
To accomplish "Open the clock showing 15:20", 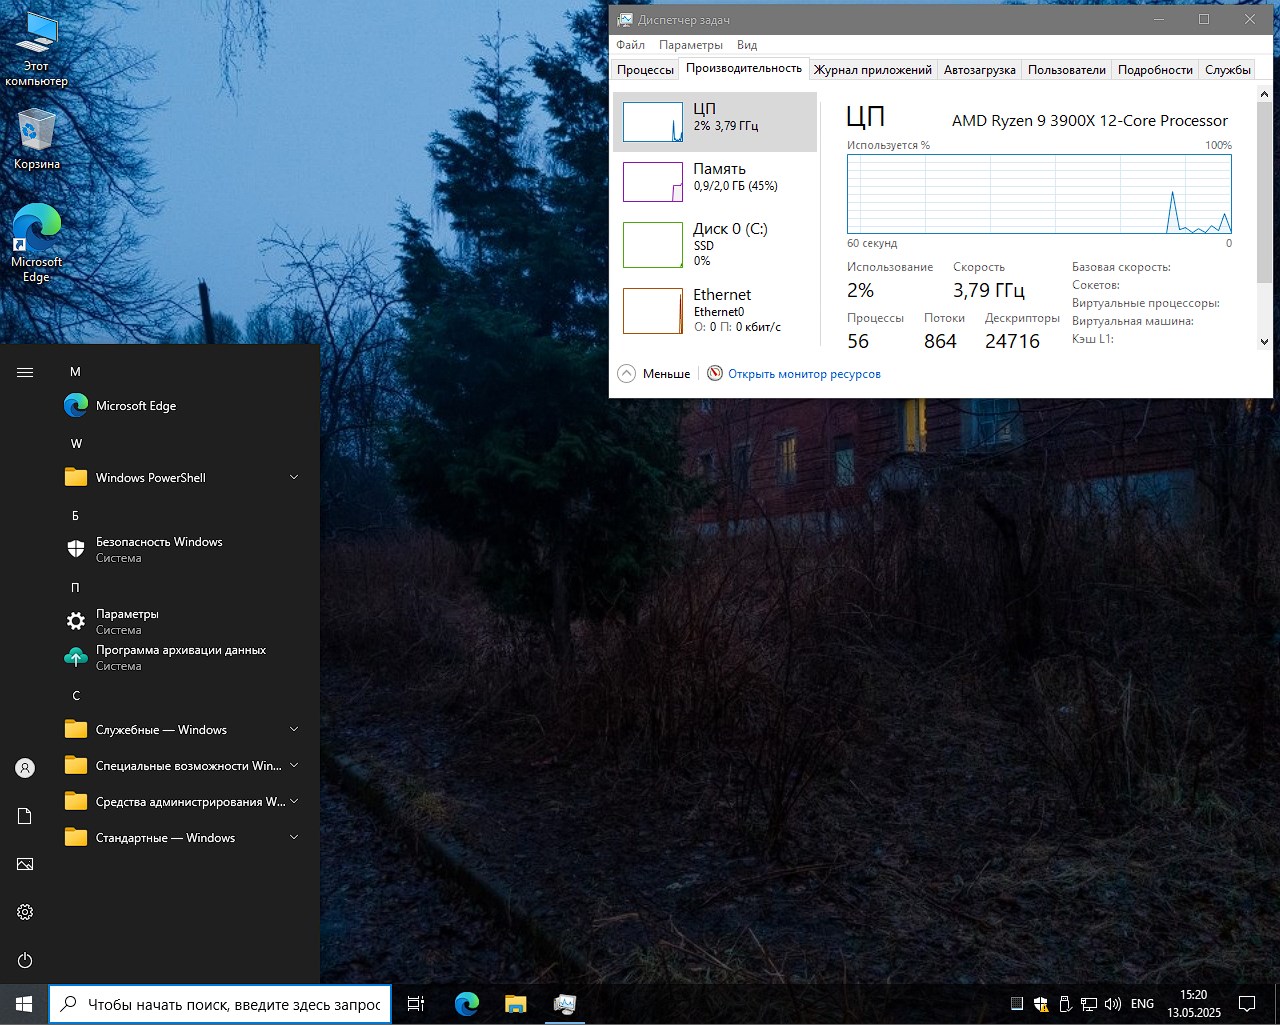I will pos(1193,1004).
